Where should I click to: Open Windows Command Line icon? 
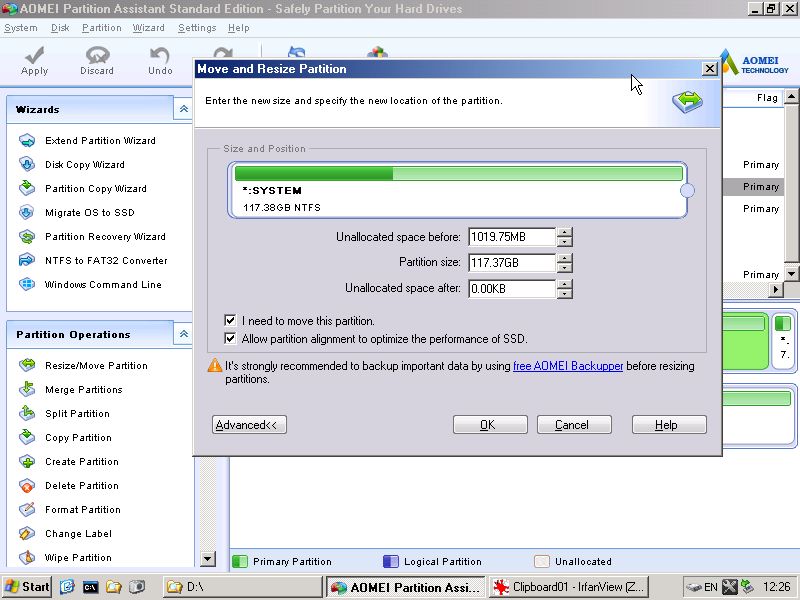(27, 284)
